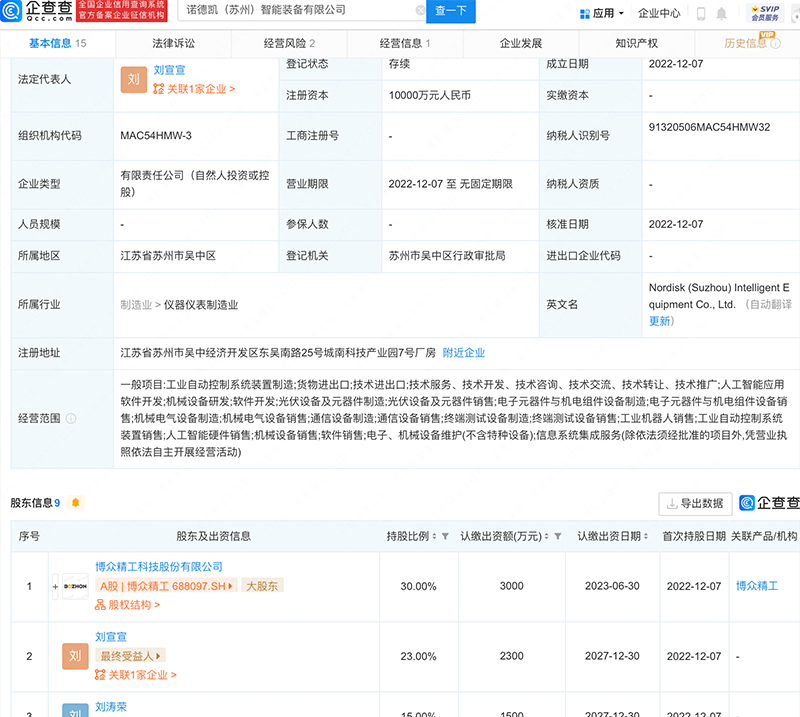Open legal representative 刘宣宣 link

coord(169,70)
